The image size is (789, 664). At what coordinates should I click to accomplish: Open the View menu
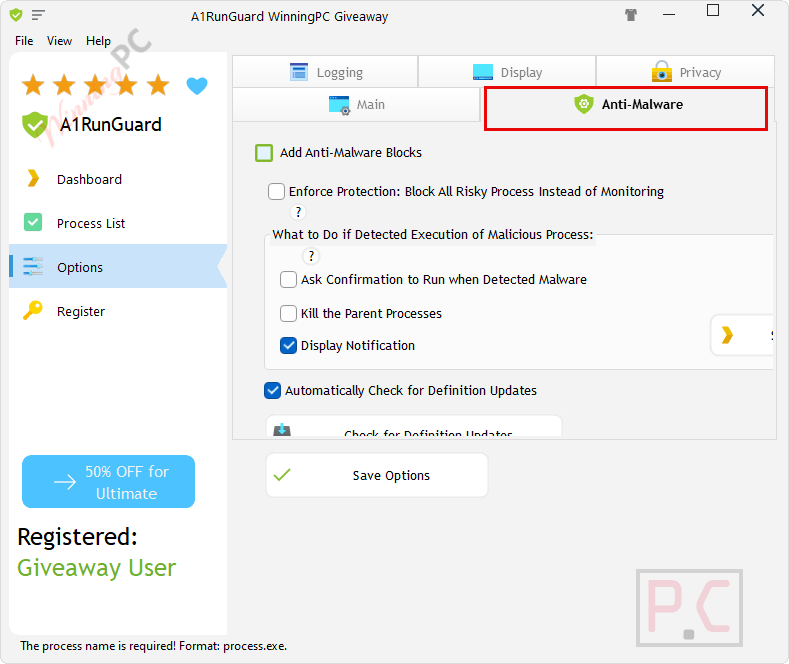pos(59,41)
